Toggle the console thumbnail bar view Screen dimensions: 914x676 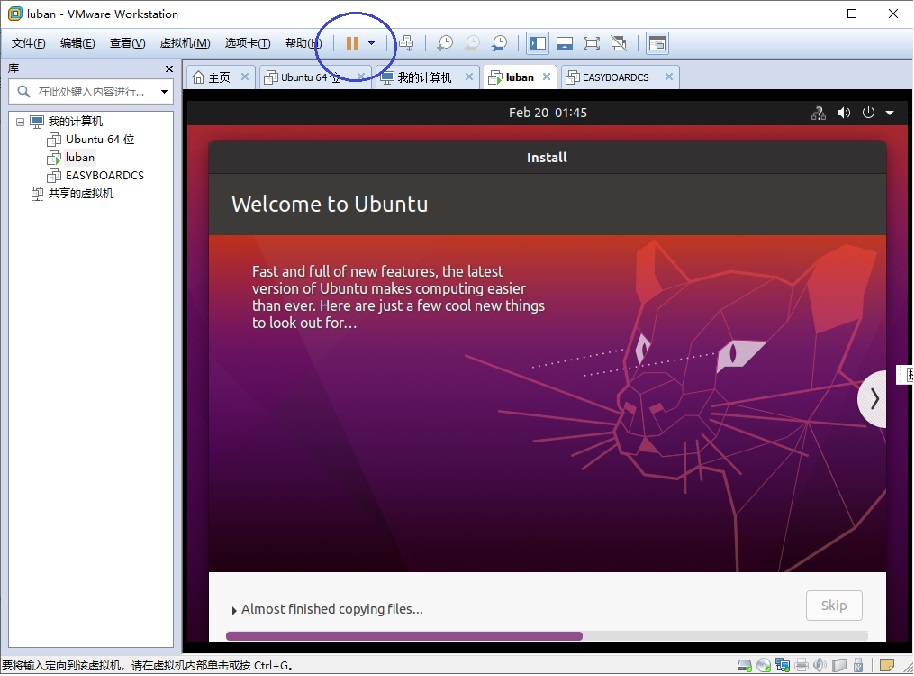564,42
